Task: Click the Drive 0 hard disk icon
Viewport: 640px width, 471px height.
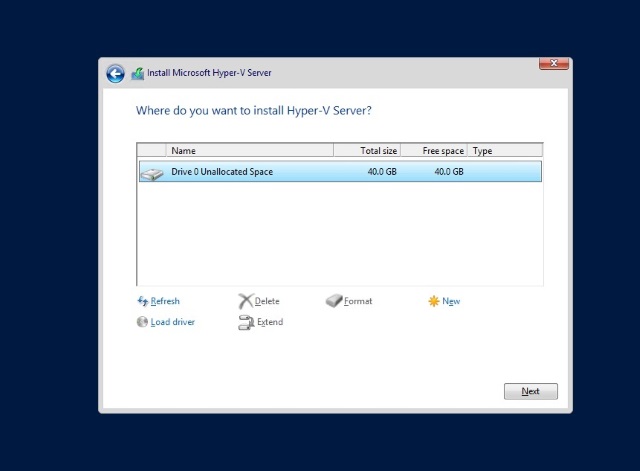Action: (x=151, y=173)
